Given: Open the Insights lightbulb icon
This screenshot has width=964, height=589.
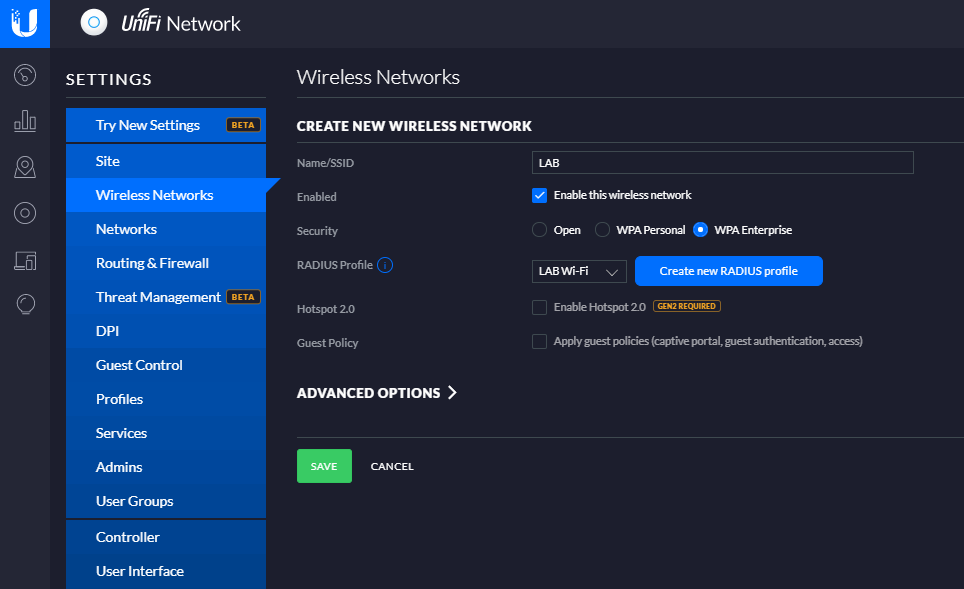Looking at the screenshot, I should click(25, 304).
